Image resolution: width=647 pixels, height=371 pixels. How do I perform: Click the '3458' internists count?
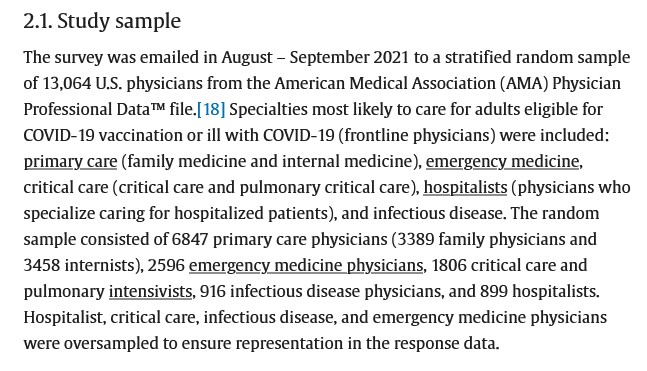pos(42,265)
